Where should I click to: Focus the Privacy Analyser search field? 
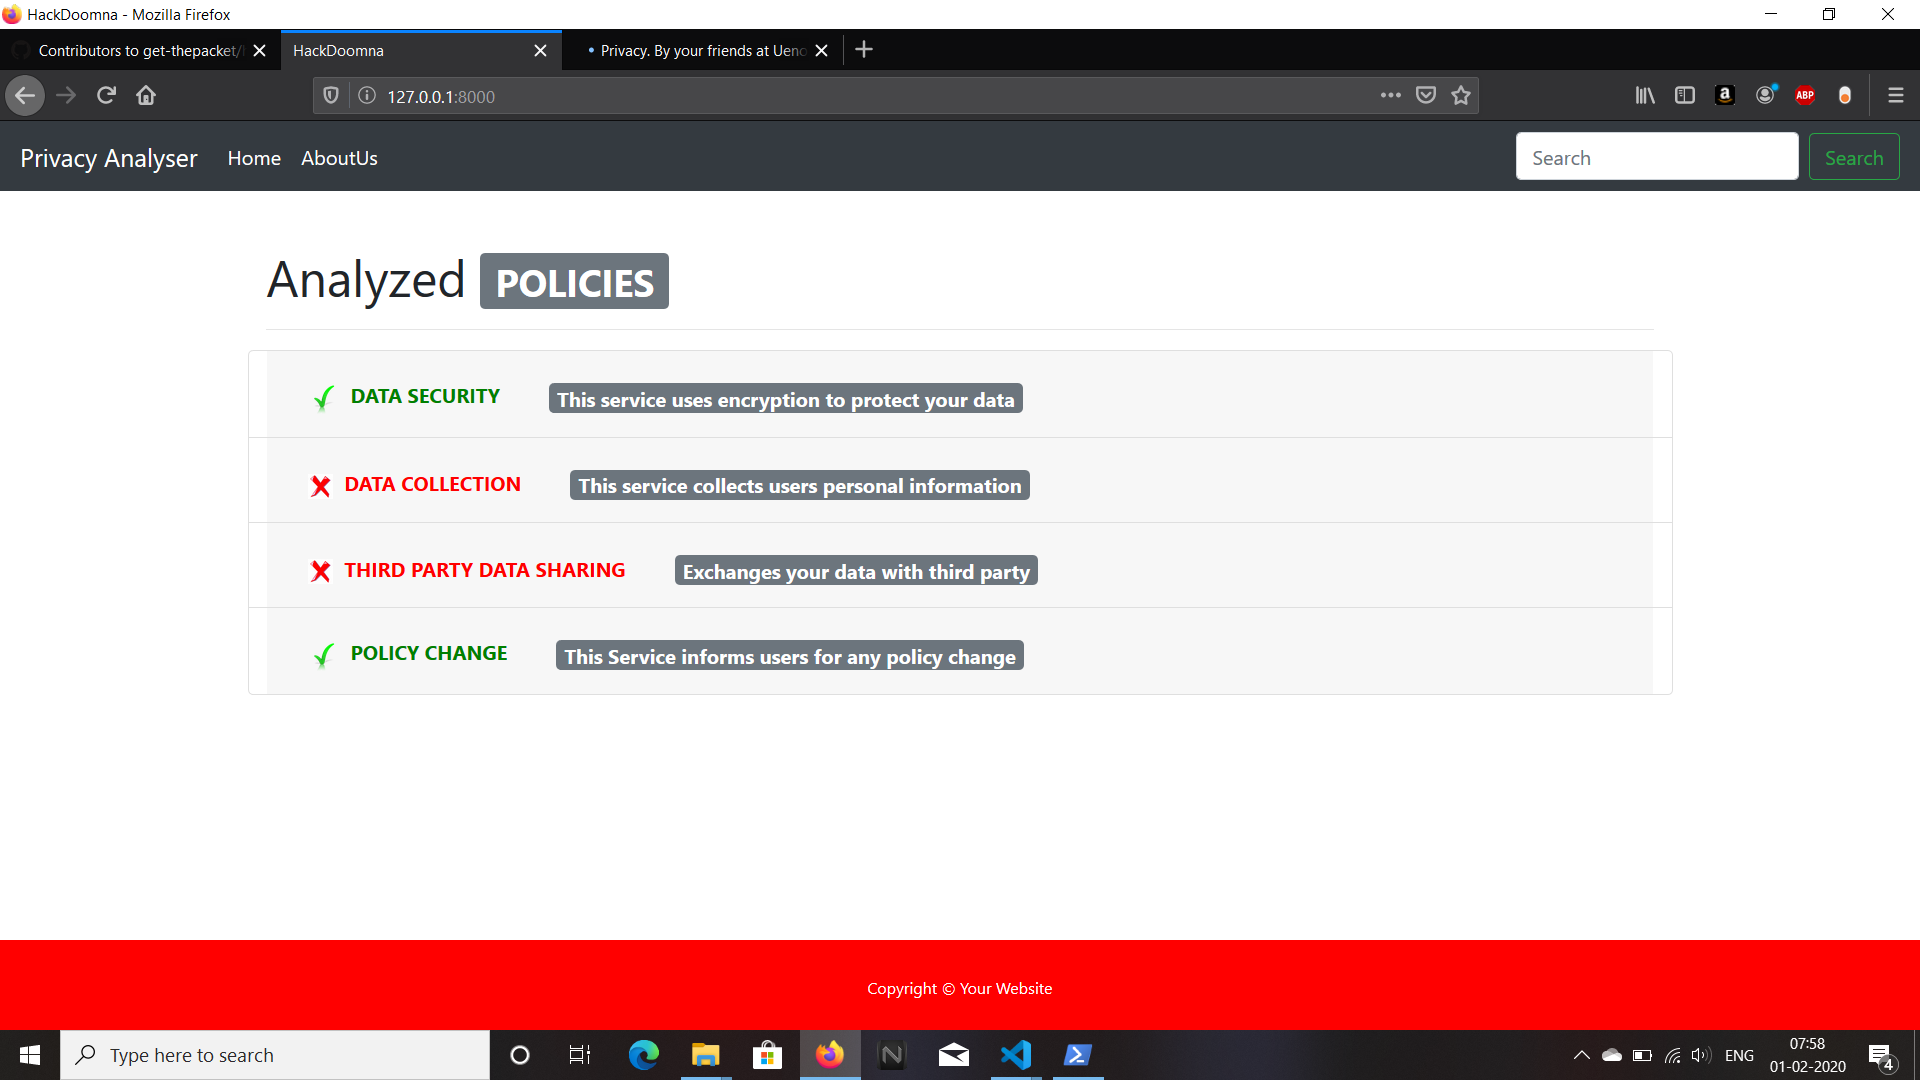[1656, 157]
